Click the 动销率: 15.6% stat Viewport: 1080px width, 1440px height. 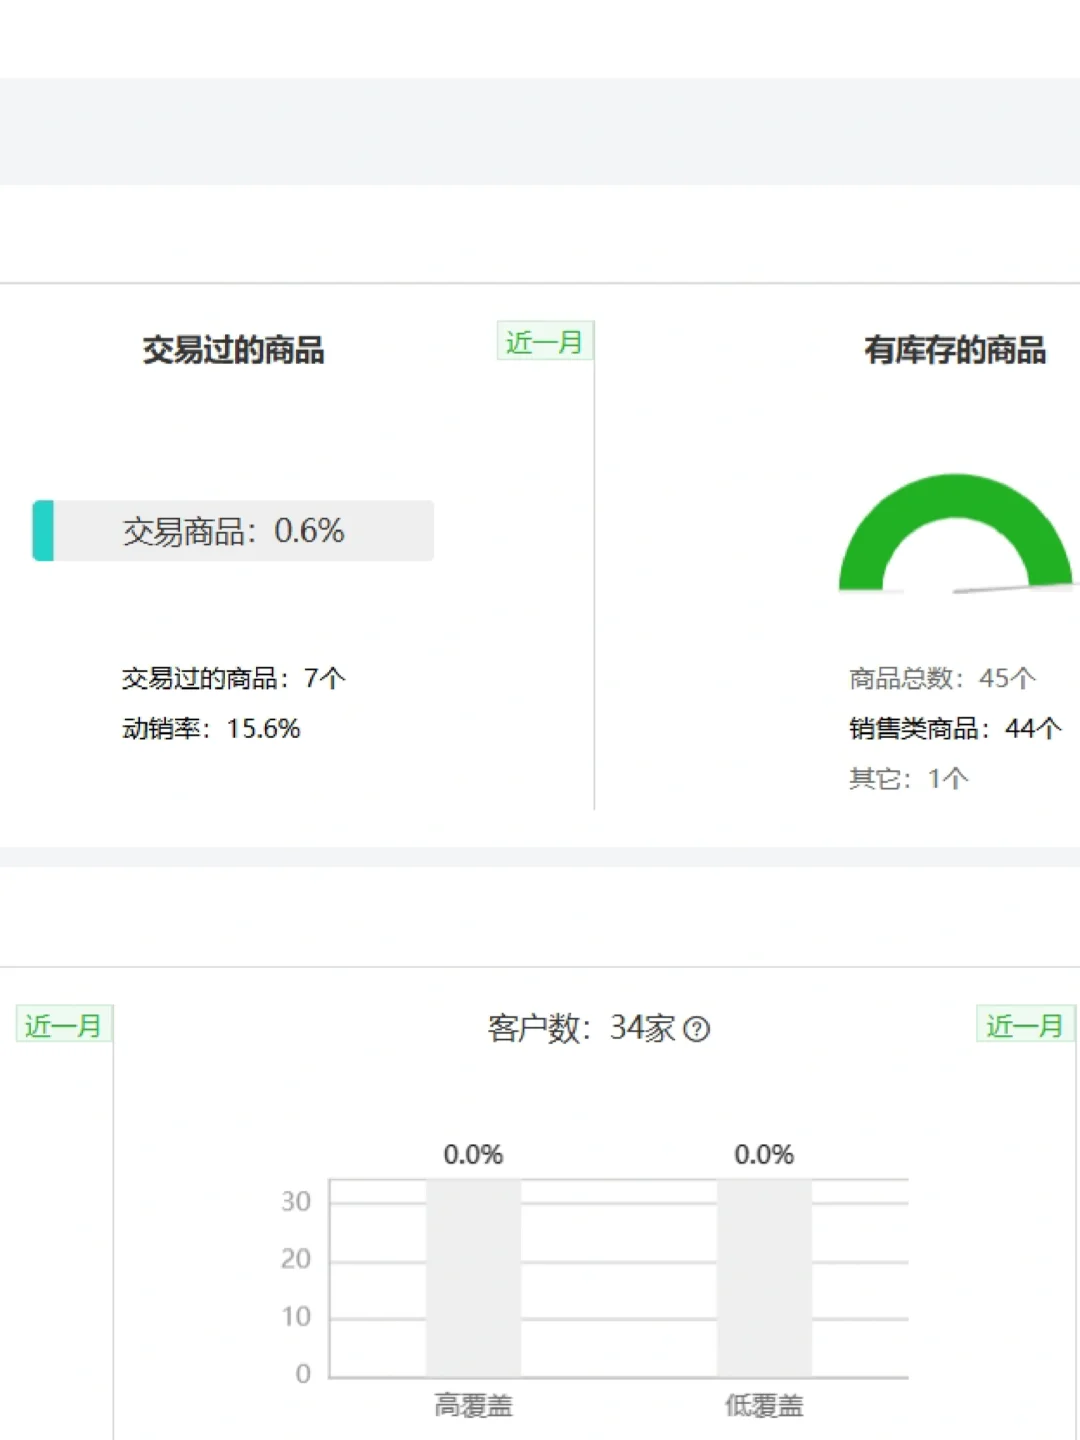coord(210,728)
